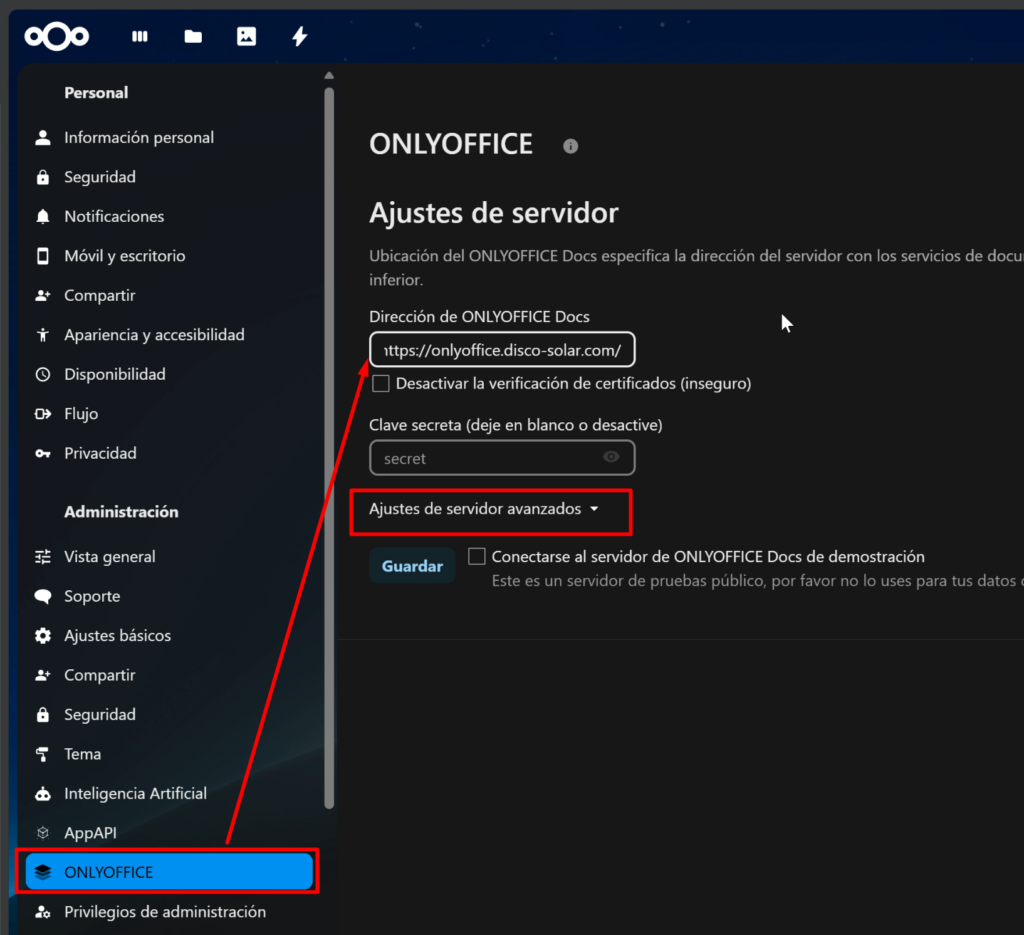
Task: Click the person icon beside Información personal
Action: [43, 138]
